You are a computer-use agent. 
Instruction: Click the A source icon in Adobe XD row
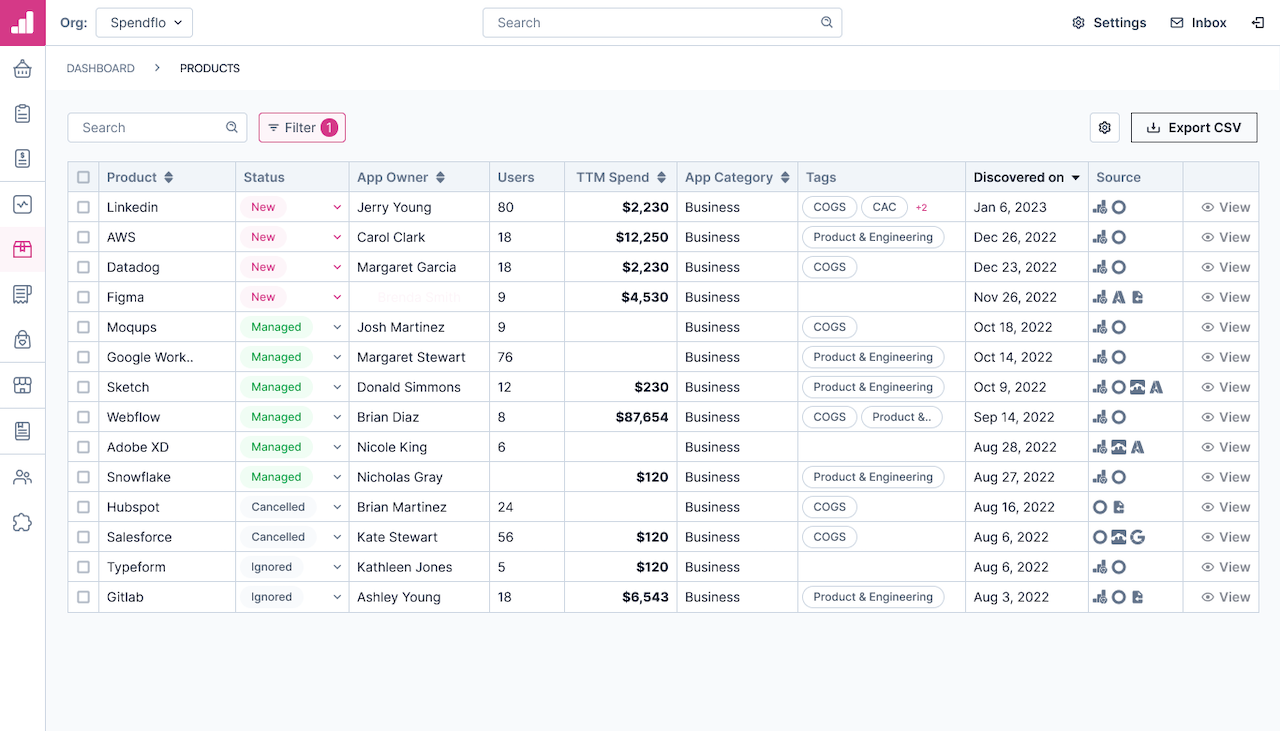click(1137, 447)
